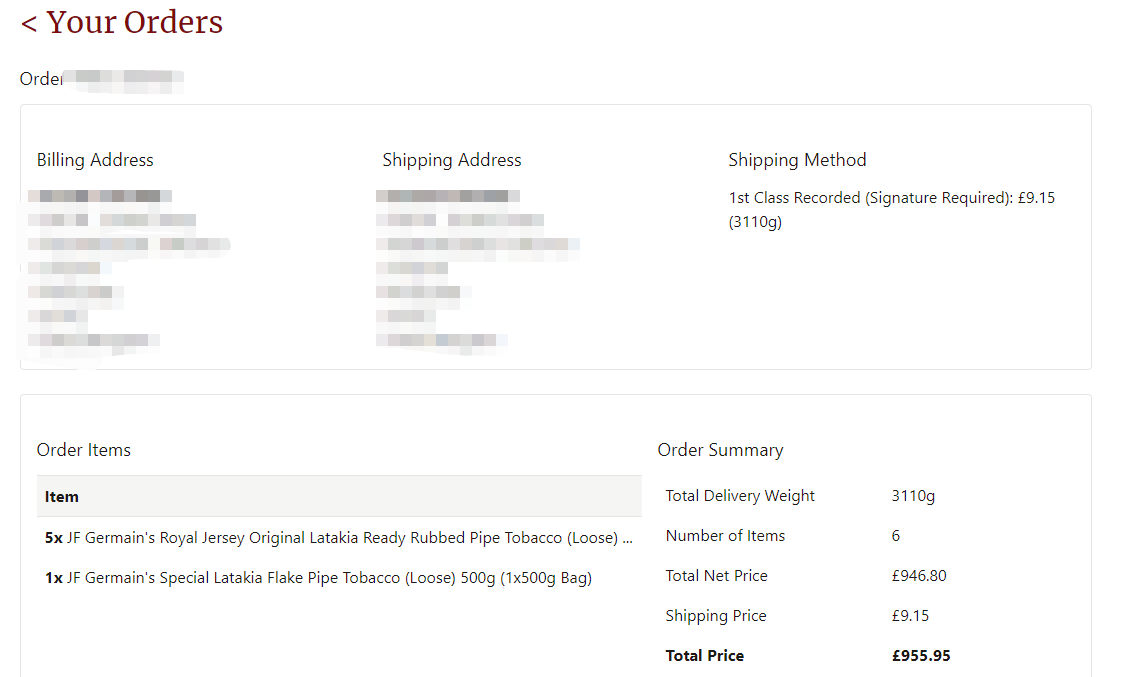Click the Shipping Address heading
The height and width of the screenshot is (677, 1128).
coord(451,160)
